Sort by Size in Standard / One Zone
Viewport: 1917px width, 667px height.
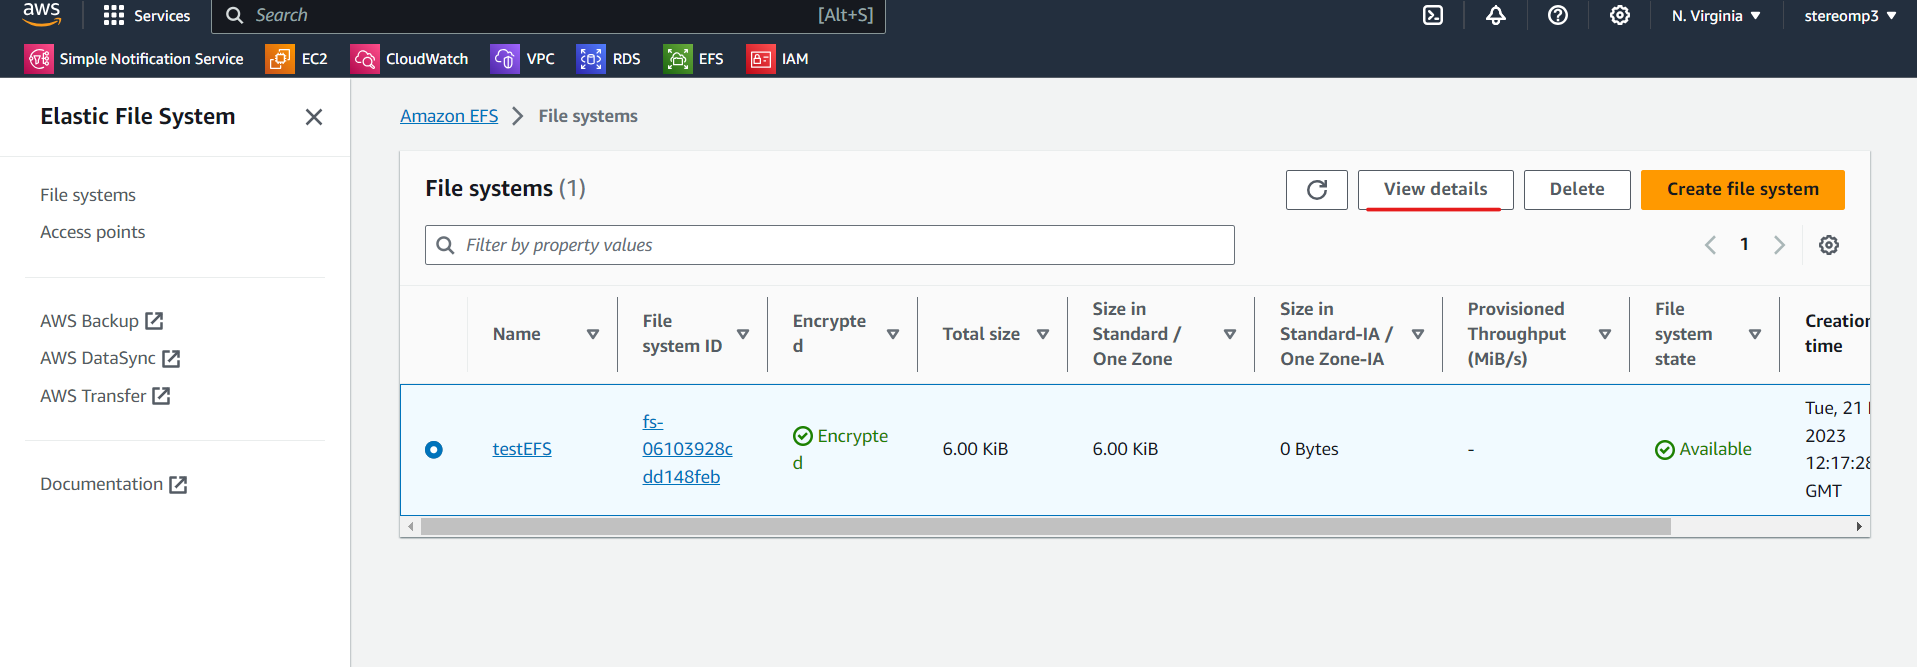pyautogui.click(x=1230, y=334)
